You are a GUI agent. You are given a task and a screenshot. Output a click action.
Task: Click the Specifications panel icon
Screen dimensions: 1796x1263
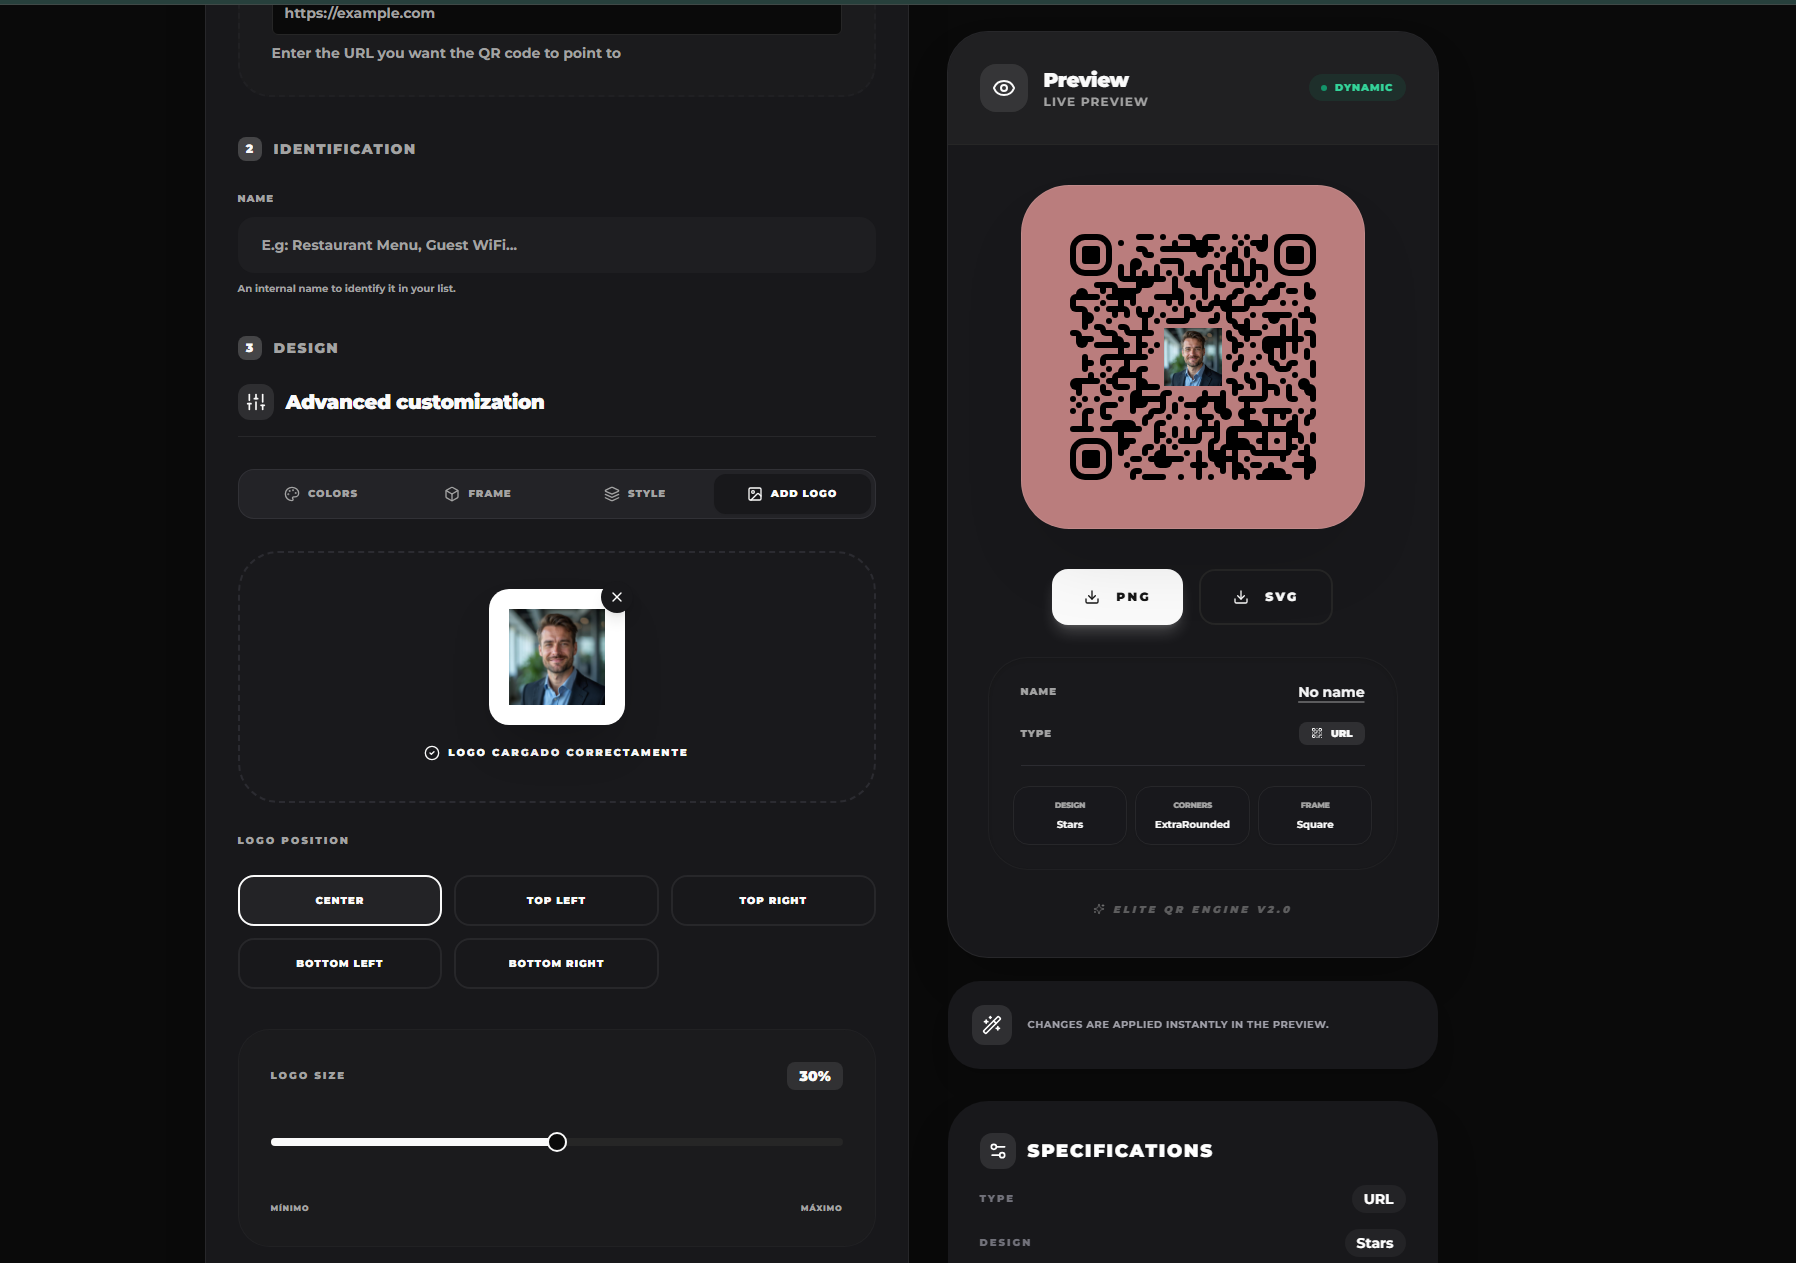pos(997,1150)
